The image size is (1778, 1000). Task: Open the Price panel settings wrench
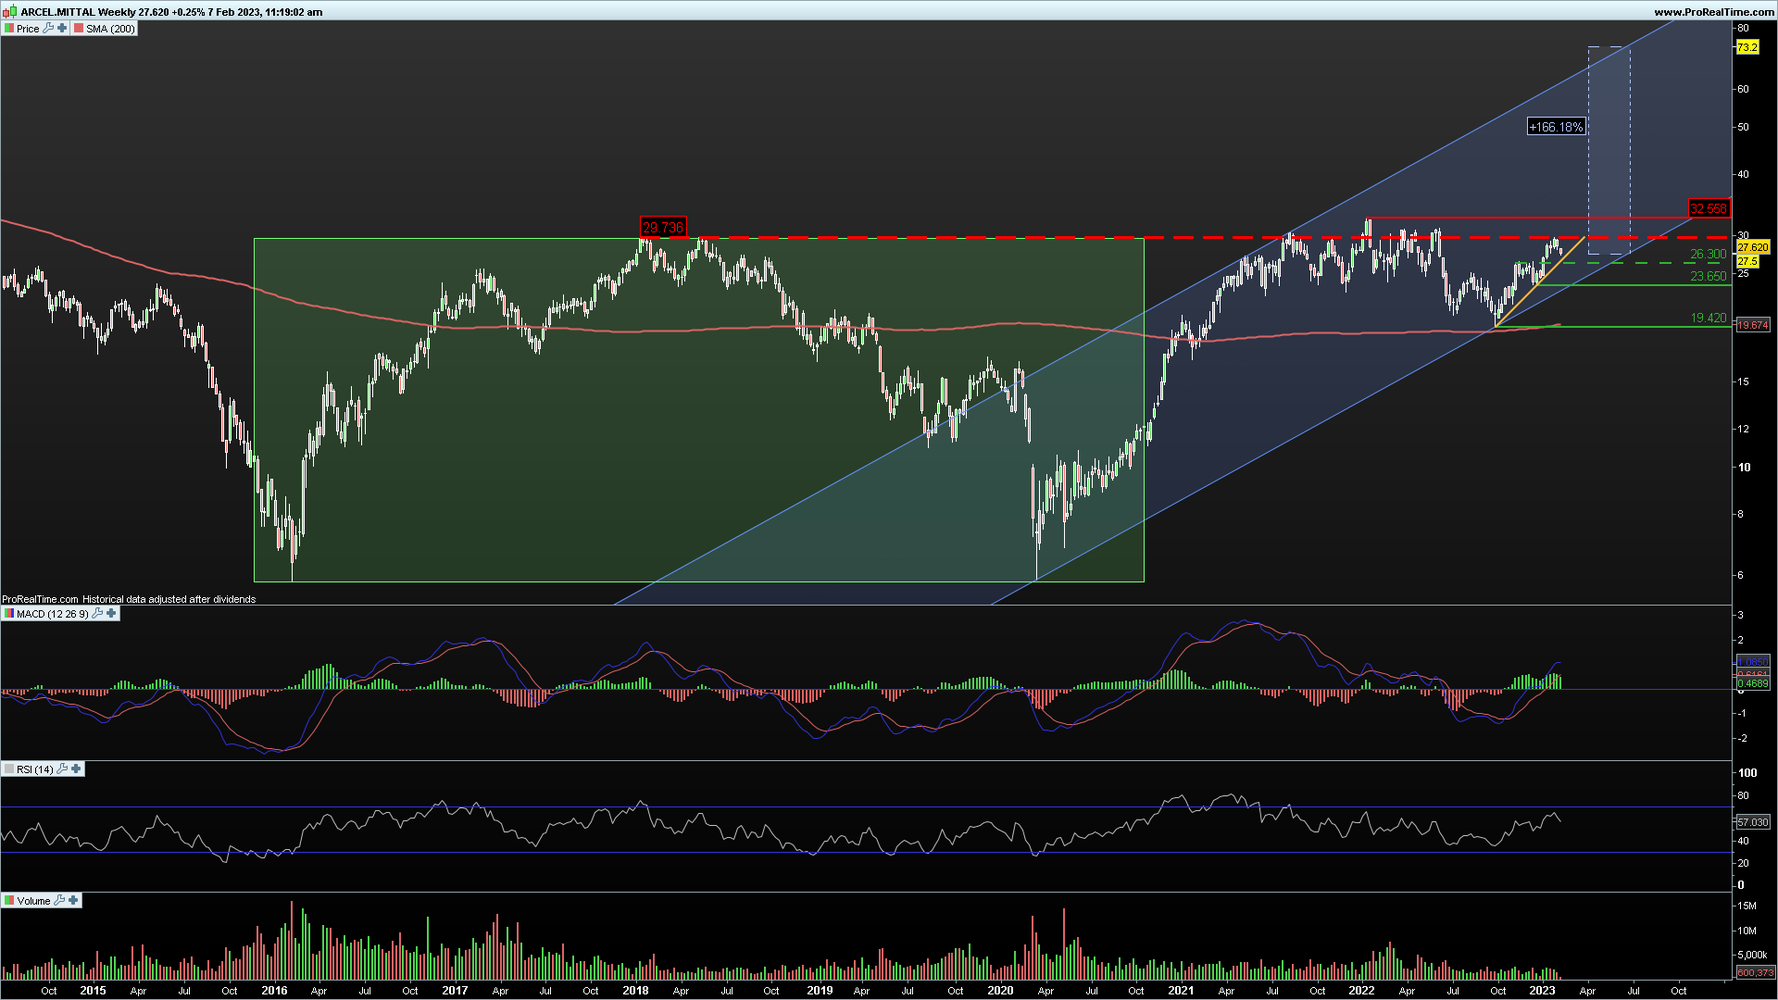[48, 28]
